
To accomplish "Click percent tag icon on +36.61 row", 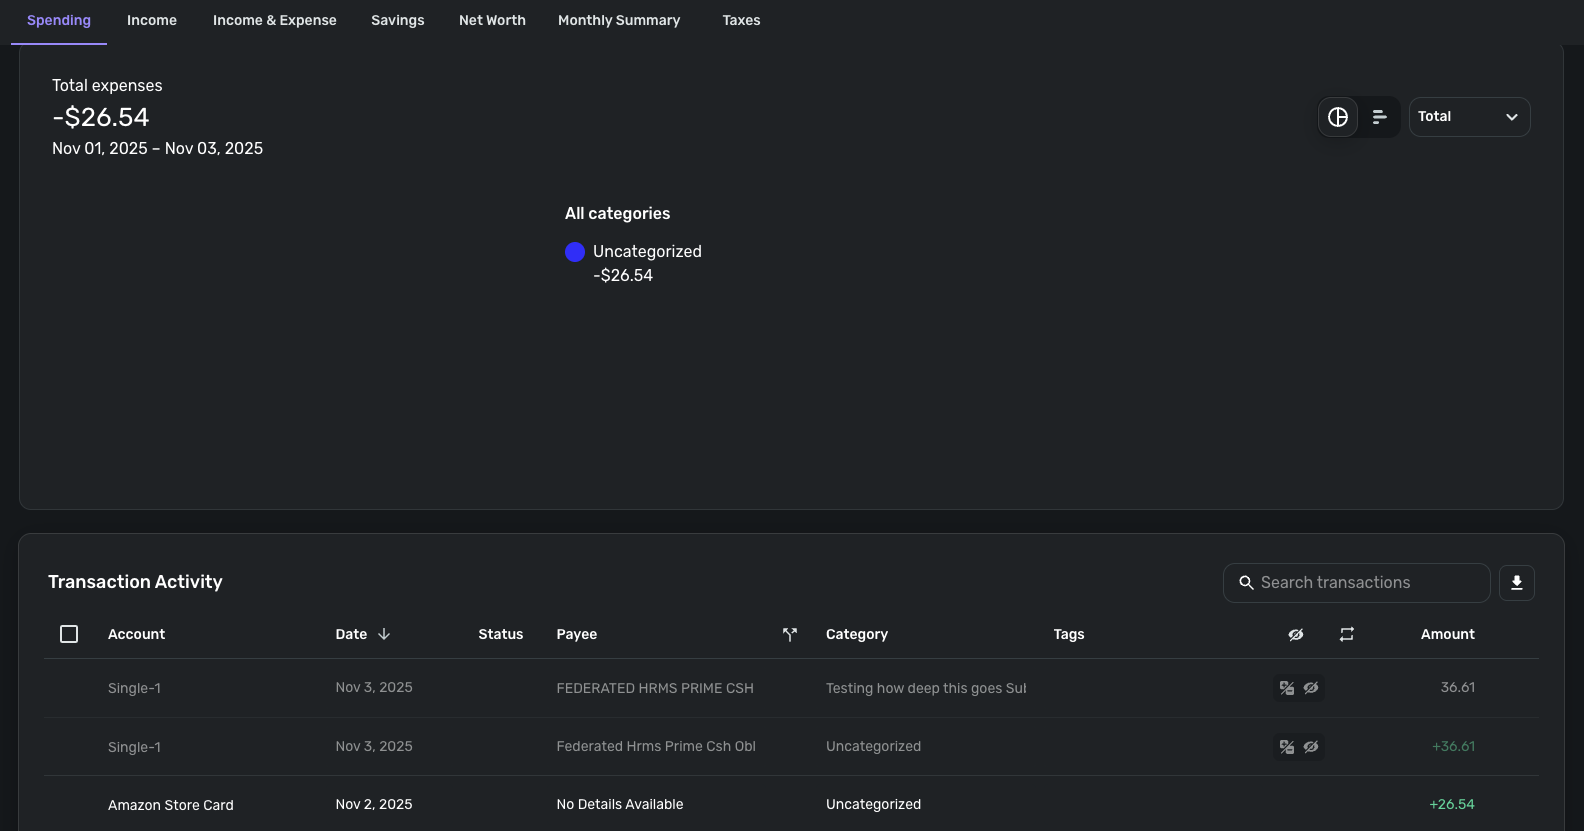I will (1287, 747).
